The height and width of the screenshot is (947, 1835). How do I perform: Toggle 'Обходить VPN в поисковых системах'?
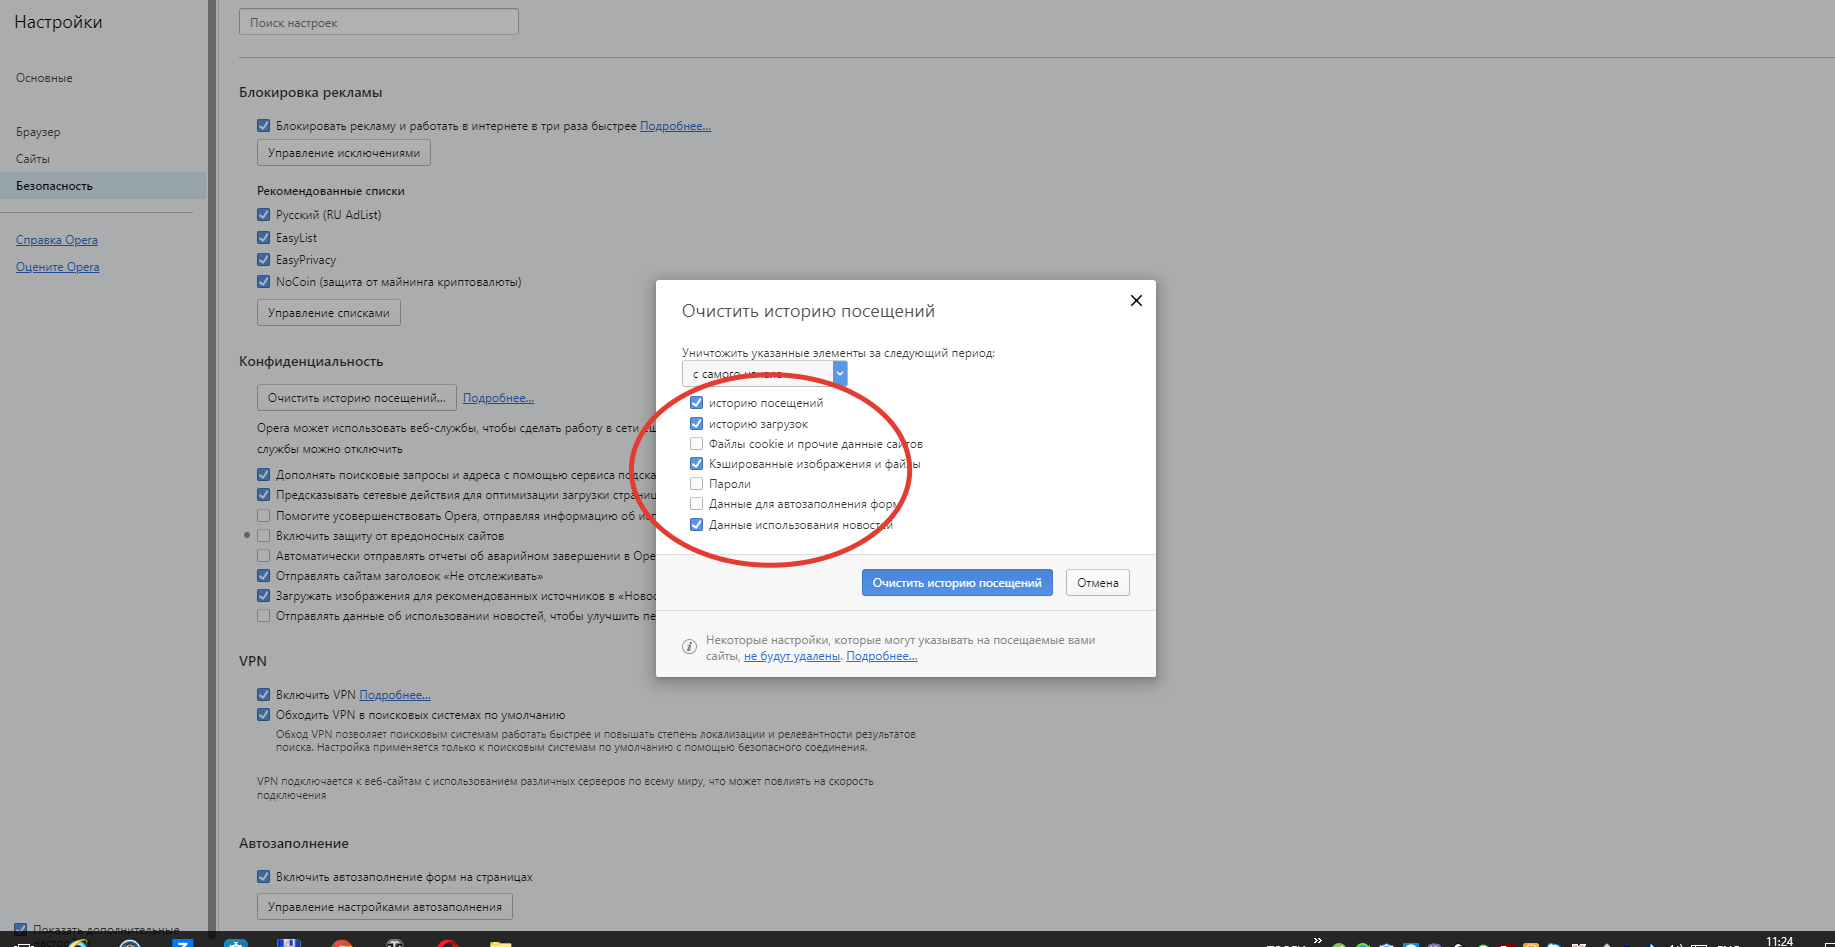click(264, 715)
